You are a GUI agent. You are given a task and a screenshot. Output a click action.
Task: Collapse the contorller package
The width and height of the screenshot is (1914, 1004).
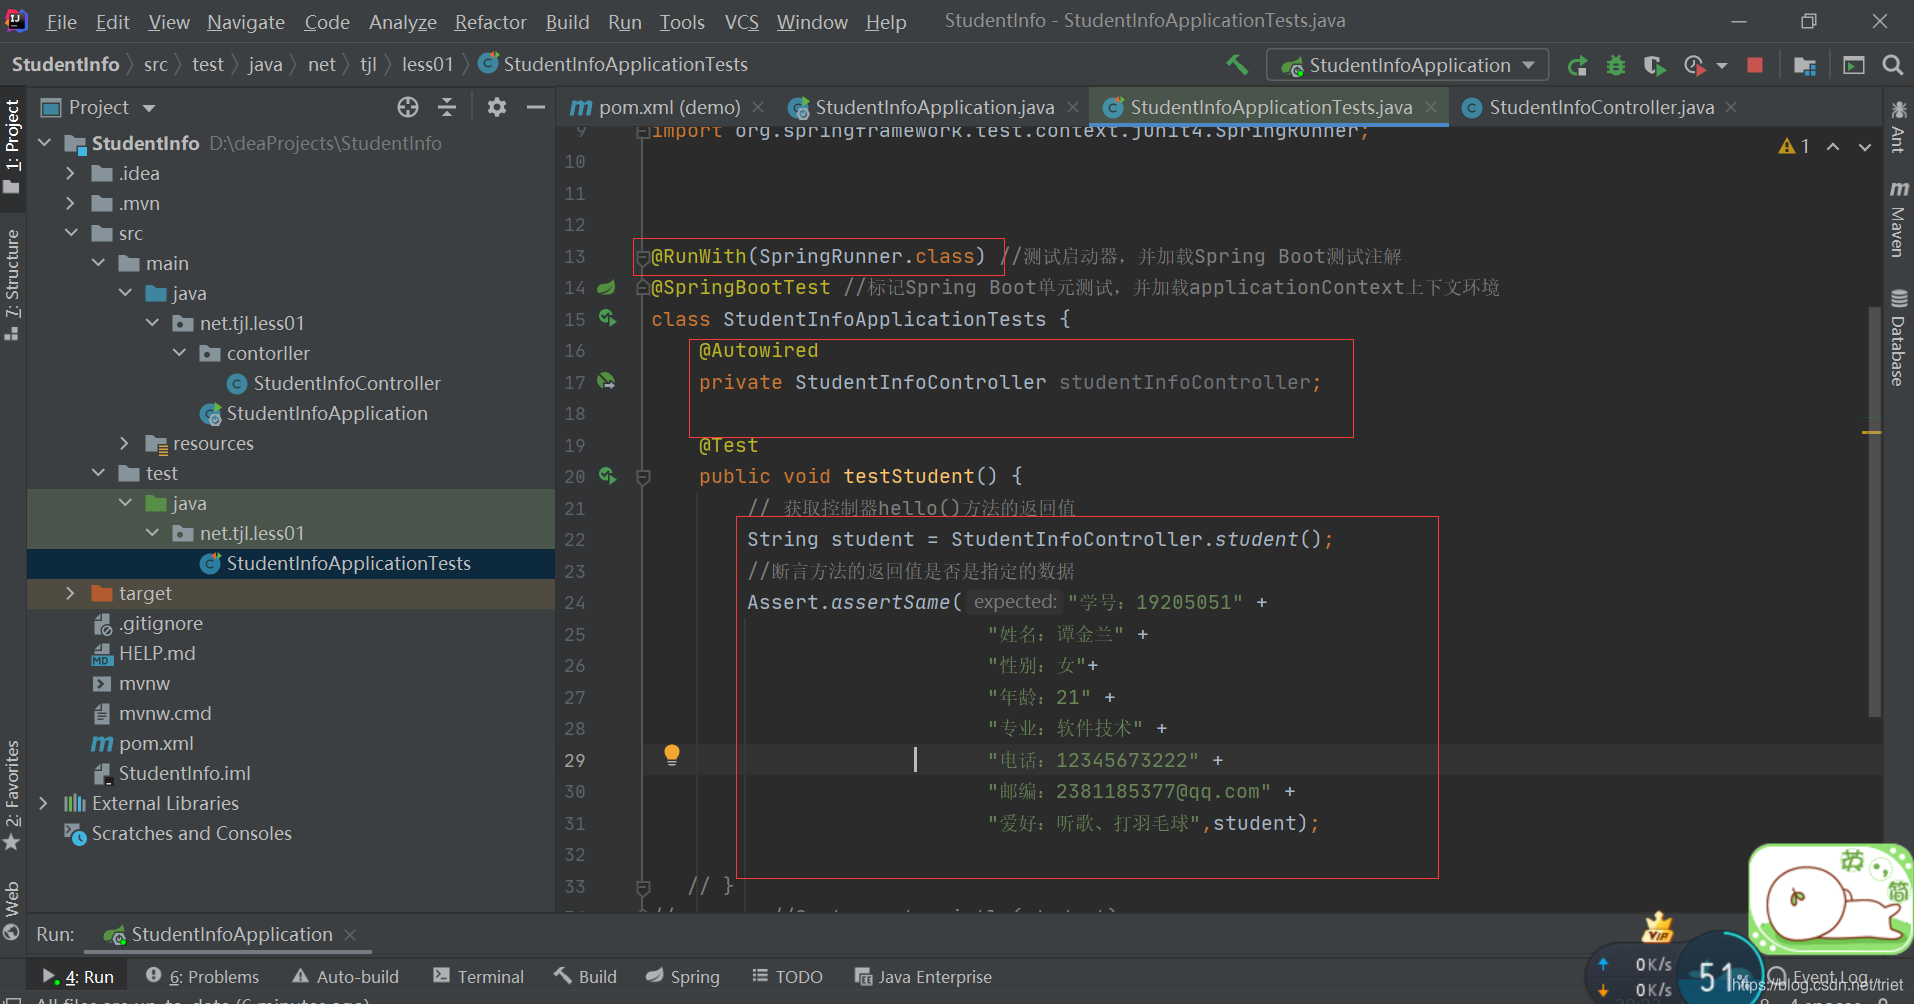click(x=179, y=353)
